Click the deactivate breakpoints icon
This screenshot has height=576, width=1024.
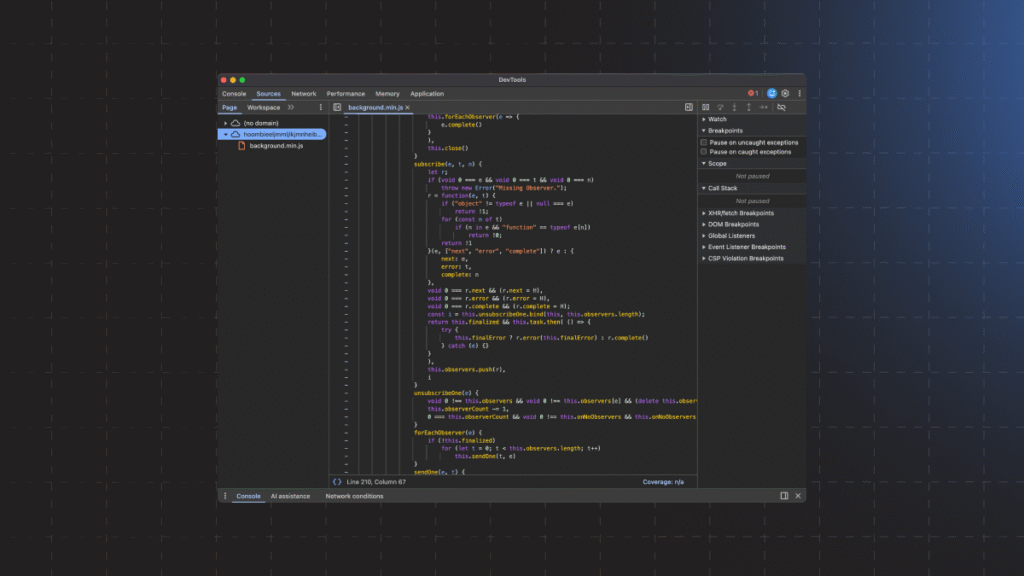(x=781, y=107)
